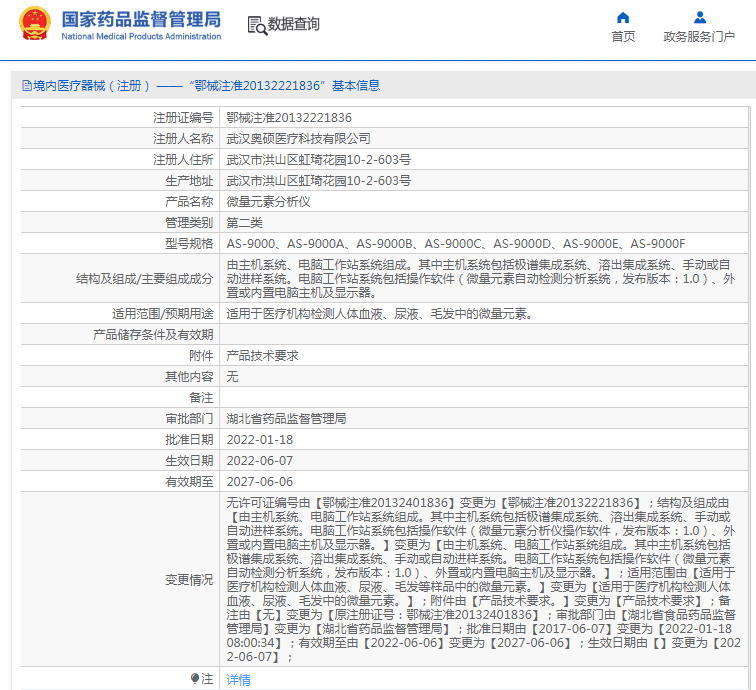Click National Medical Products Administration subtitle

(x=141, y=36)
